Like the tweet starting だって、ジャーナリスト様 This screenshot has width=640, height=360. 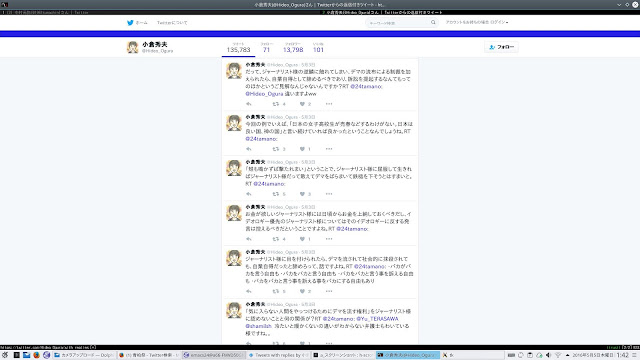click(302, 104)
